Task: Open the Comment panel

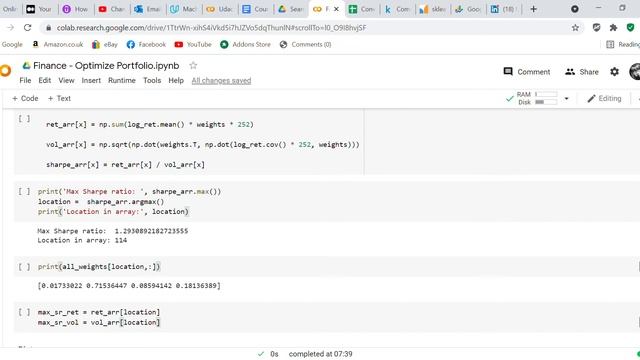Action: coord(527,72)
